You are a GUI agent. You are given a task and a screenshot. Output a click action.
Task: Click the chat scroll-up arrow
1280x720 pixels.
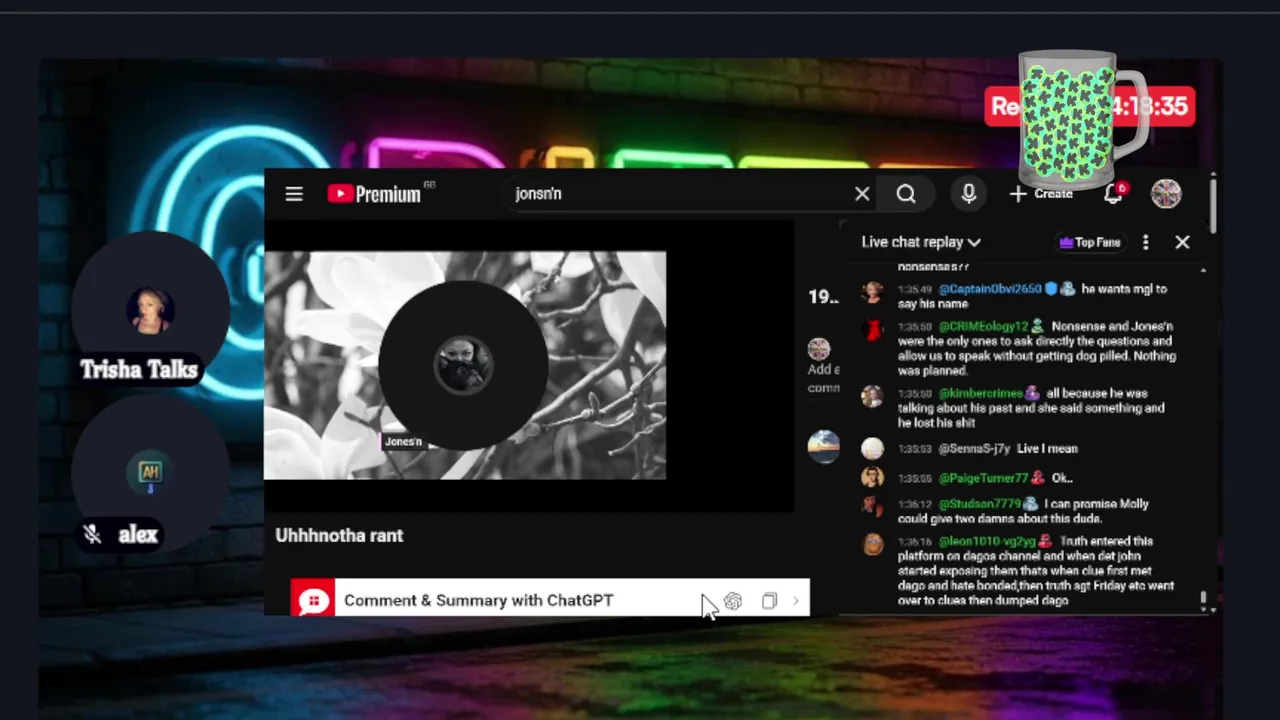[1203, 271]
